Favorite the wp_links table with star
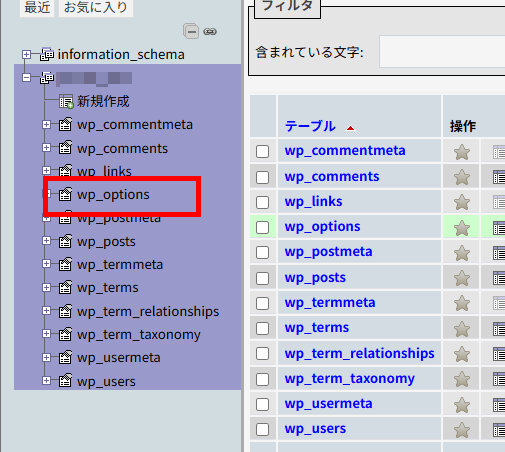This screenshot has height=452, width=505. tap(462, 202)
